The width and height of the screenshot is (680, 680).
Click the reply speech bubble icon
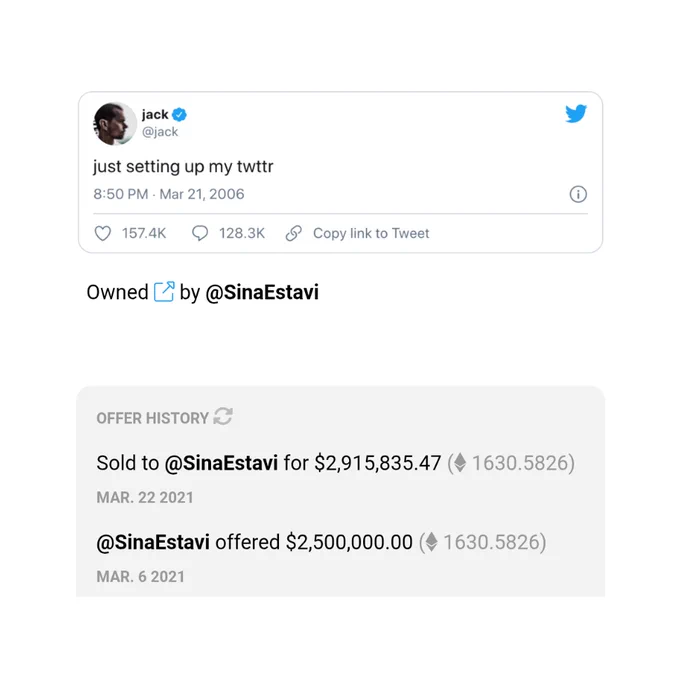coord(200,233)
